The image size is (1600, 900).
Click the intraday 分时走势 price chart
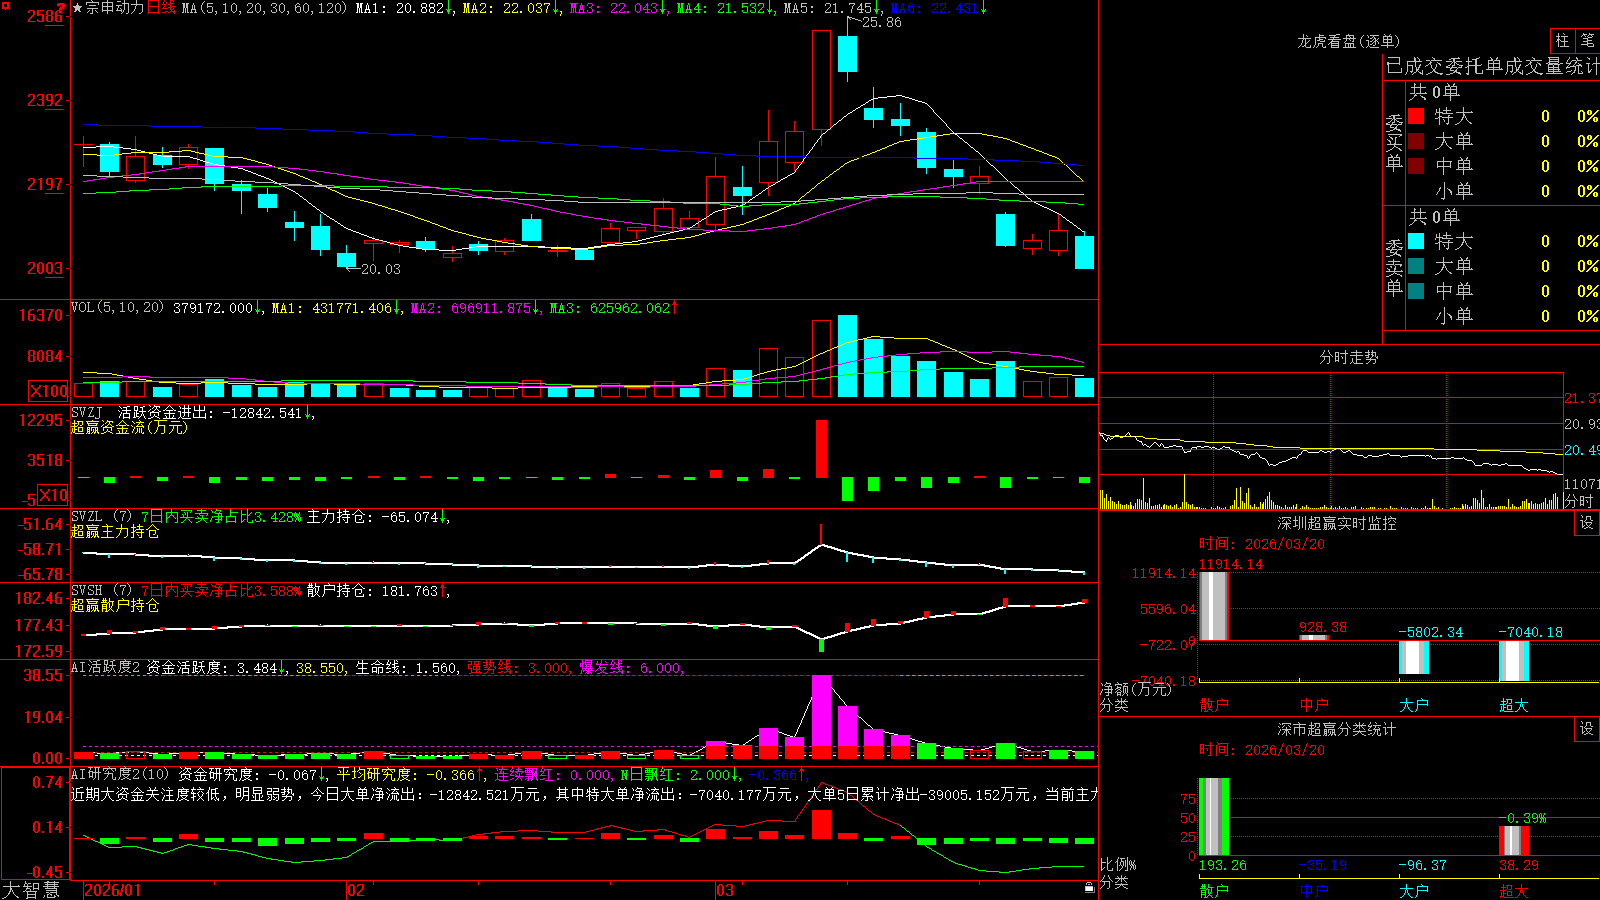[1331, 424]
